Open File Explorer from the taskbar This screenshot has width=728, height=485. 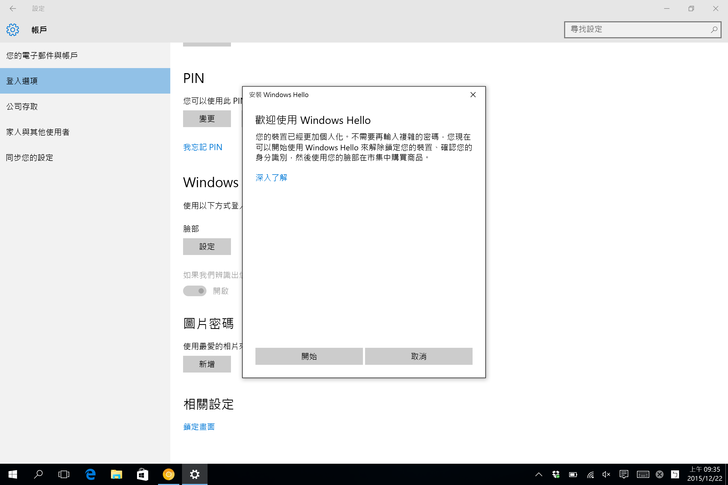[116, 474]
